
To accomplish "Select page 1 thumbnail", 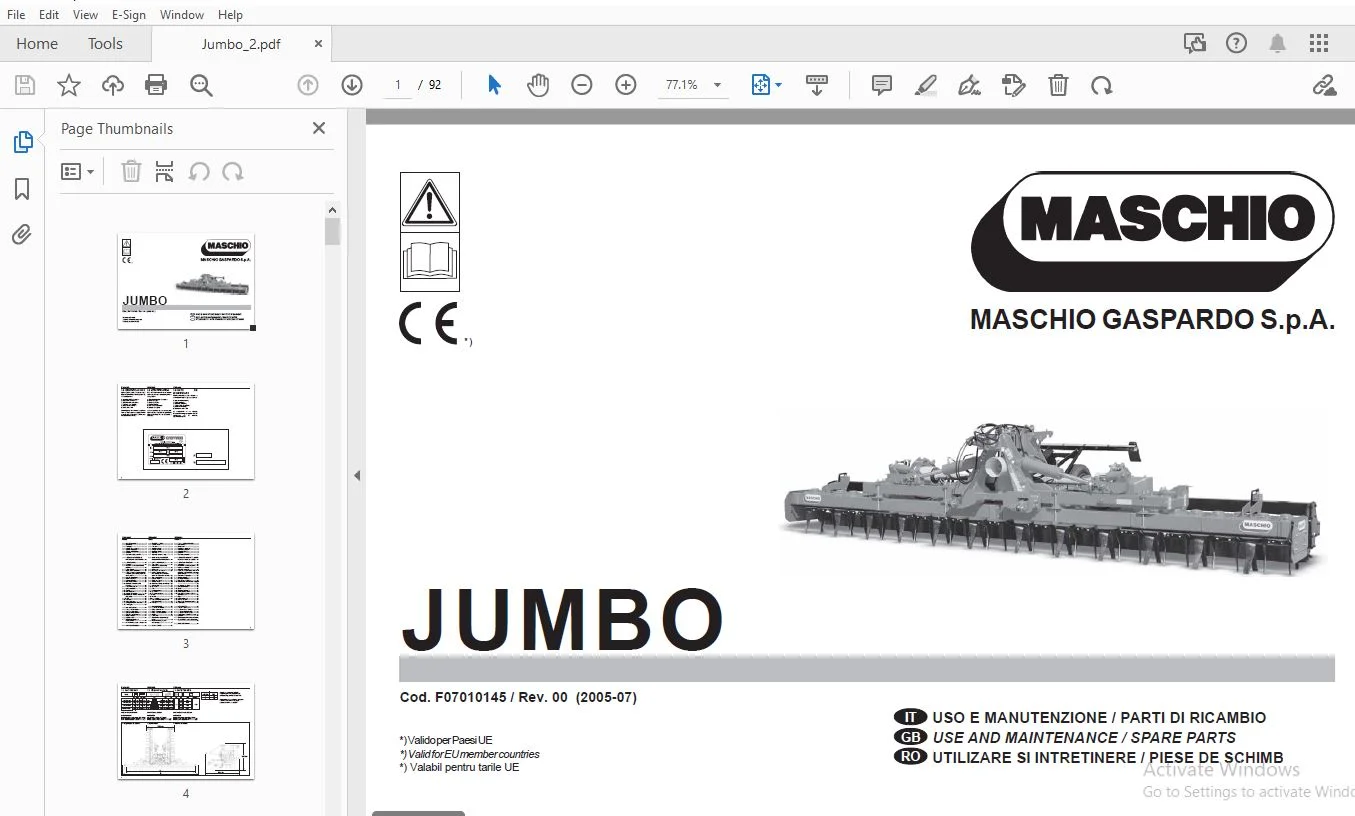I will (x=186, y=282).
